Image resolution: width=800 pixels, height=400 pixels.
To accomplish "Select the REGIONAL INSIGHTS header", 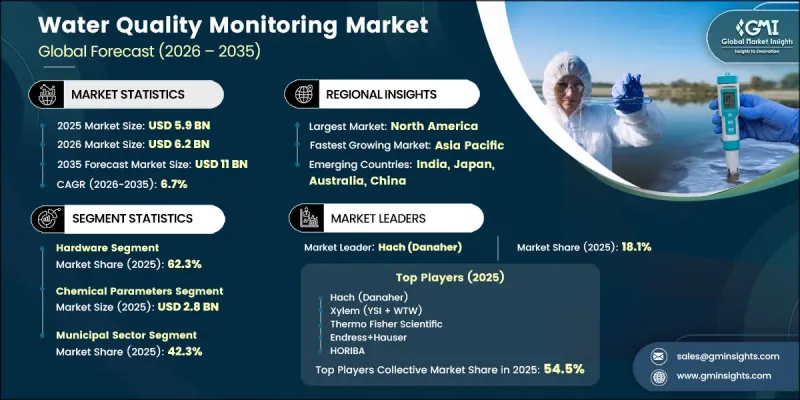I will point(381,94).
